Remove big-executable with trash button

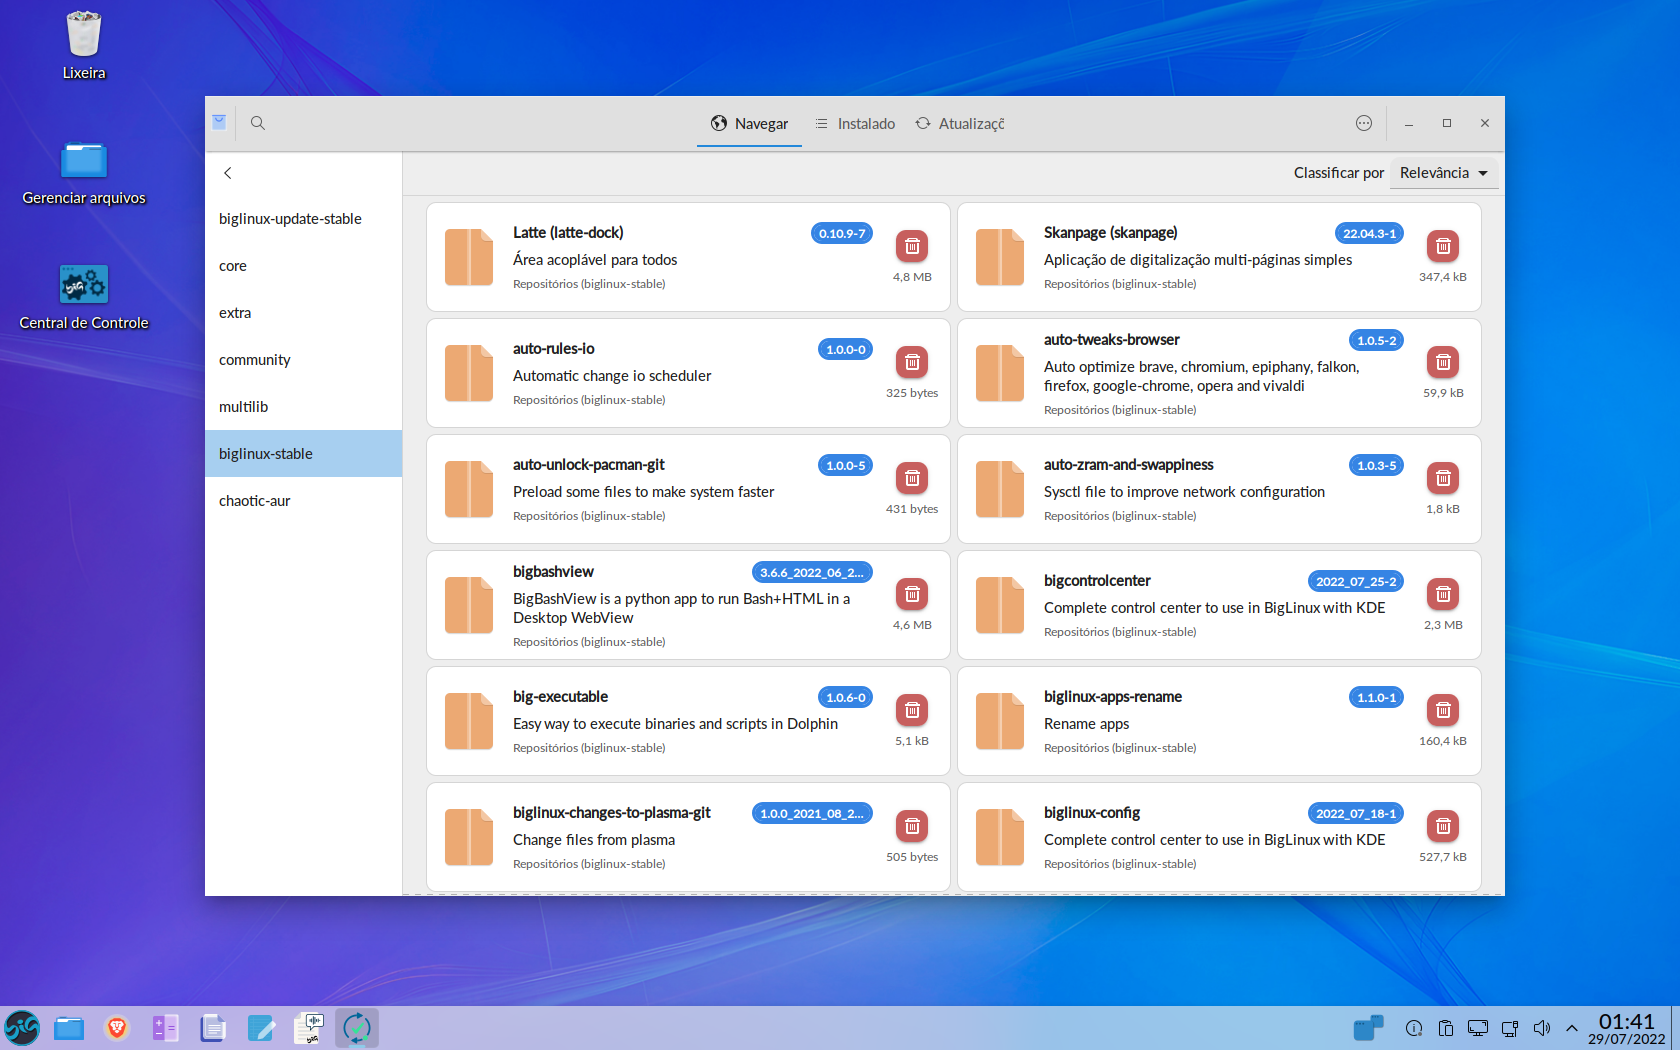912,710
